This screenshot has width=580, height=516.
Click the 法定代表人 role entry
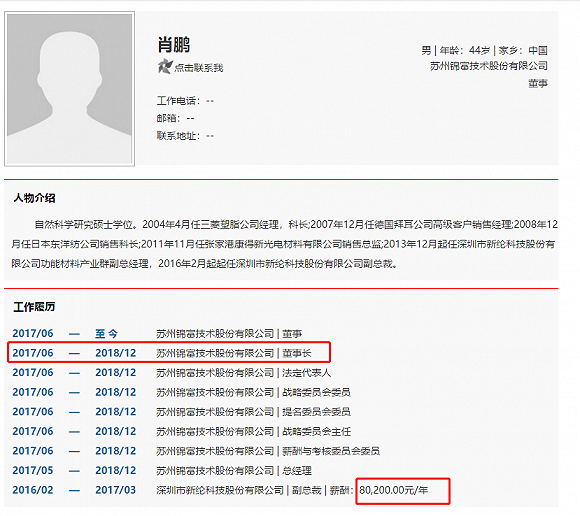pos(307,373)
